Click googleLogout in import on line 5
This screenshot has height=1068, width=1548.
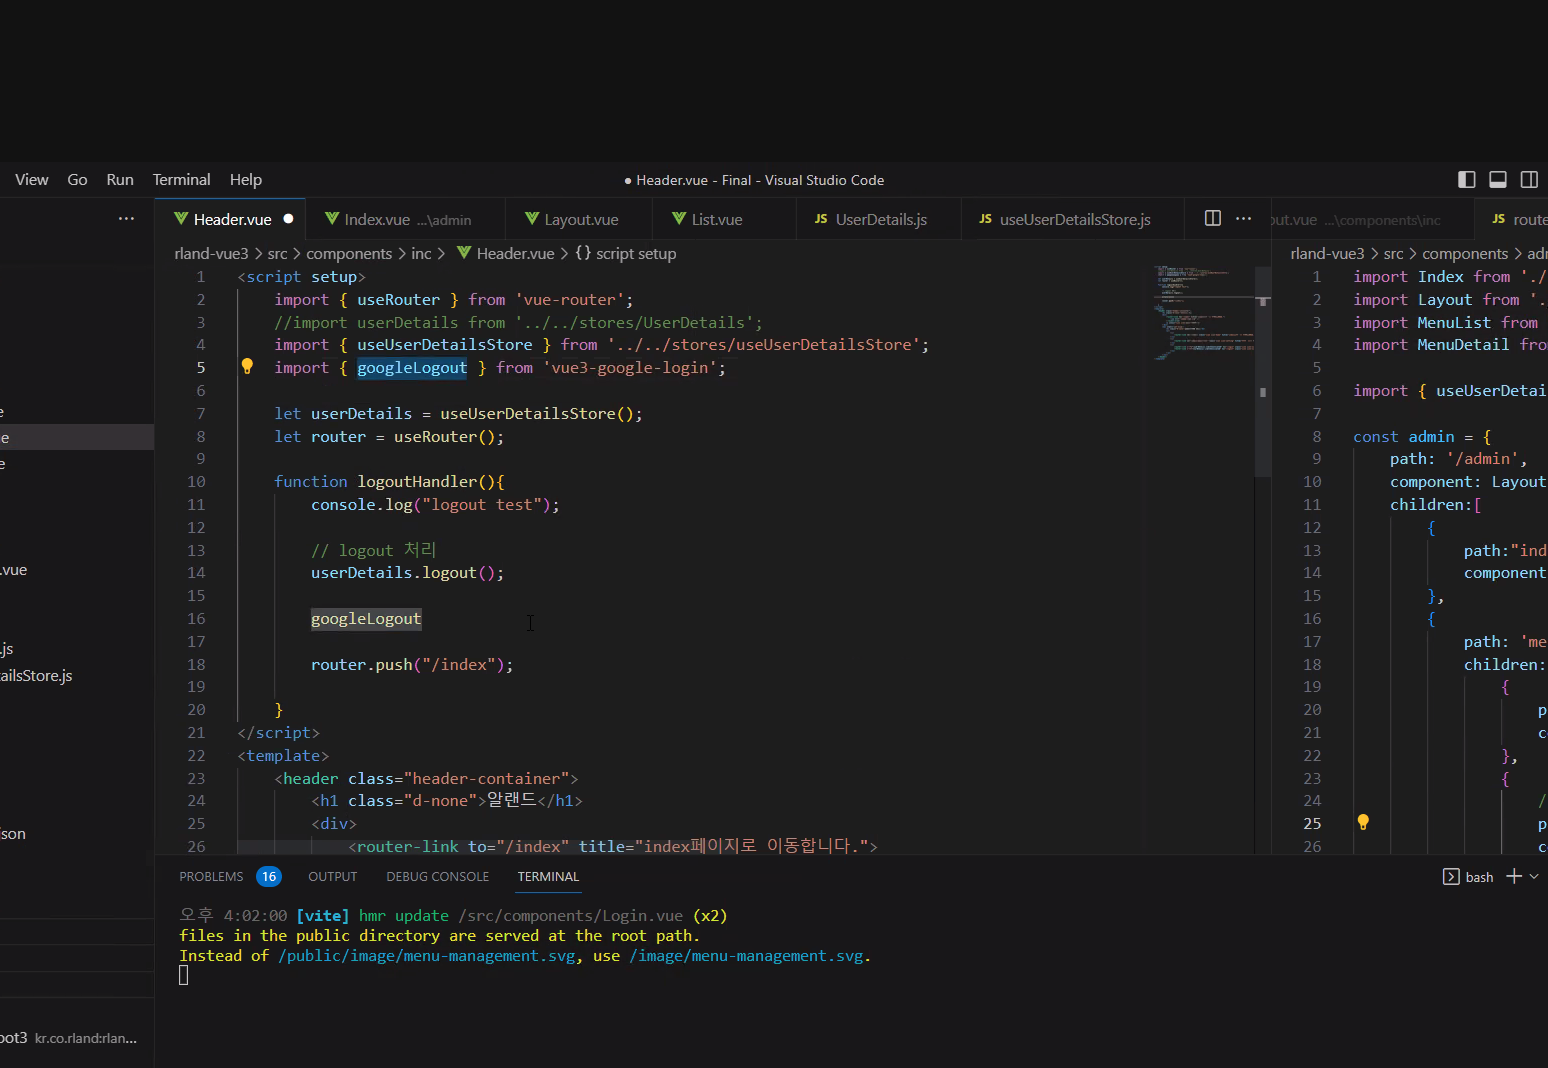click(x=412, y=368)
